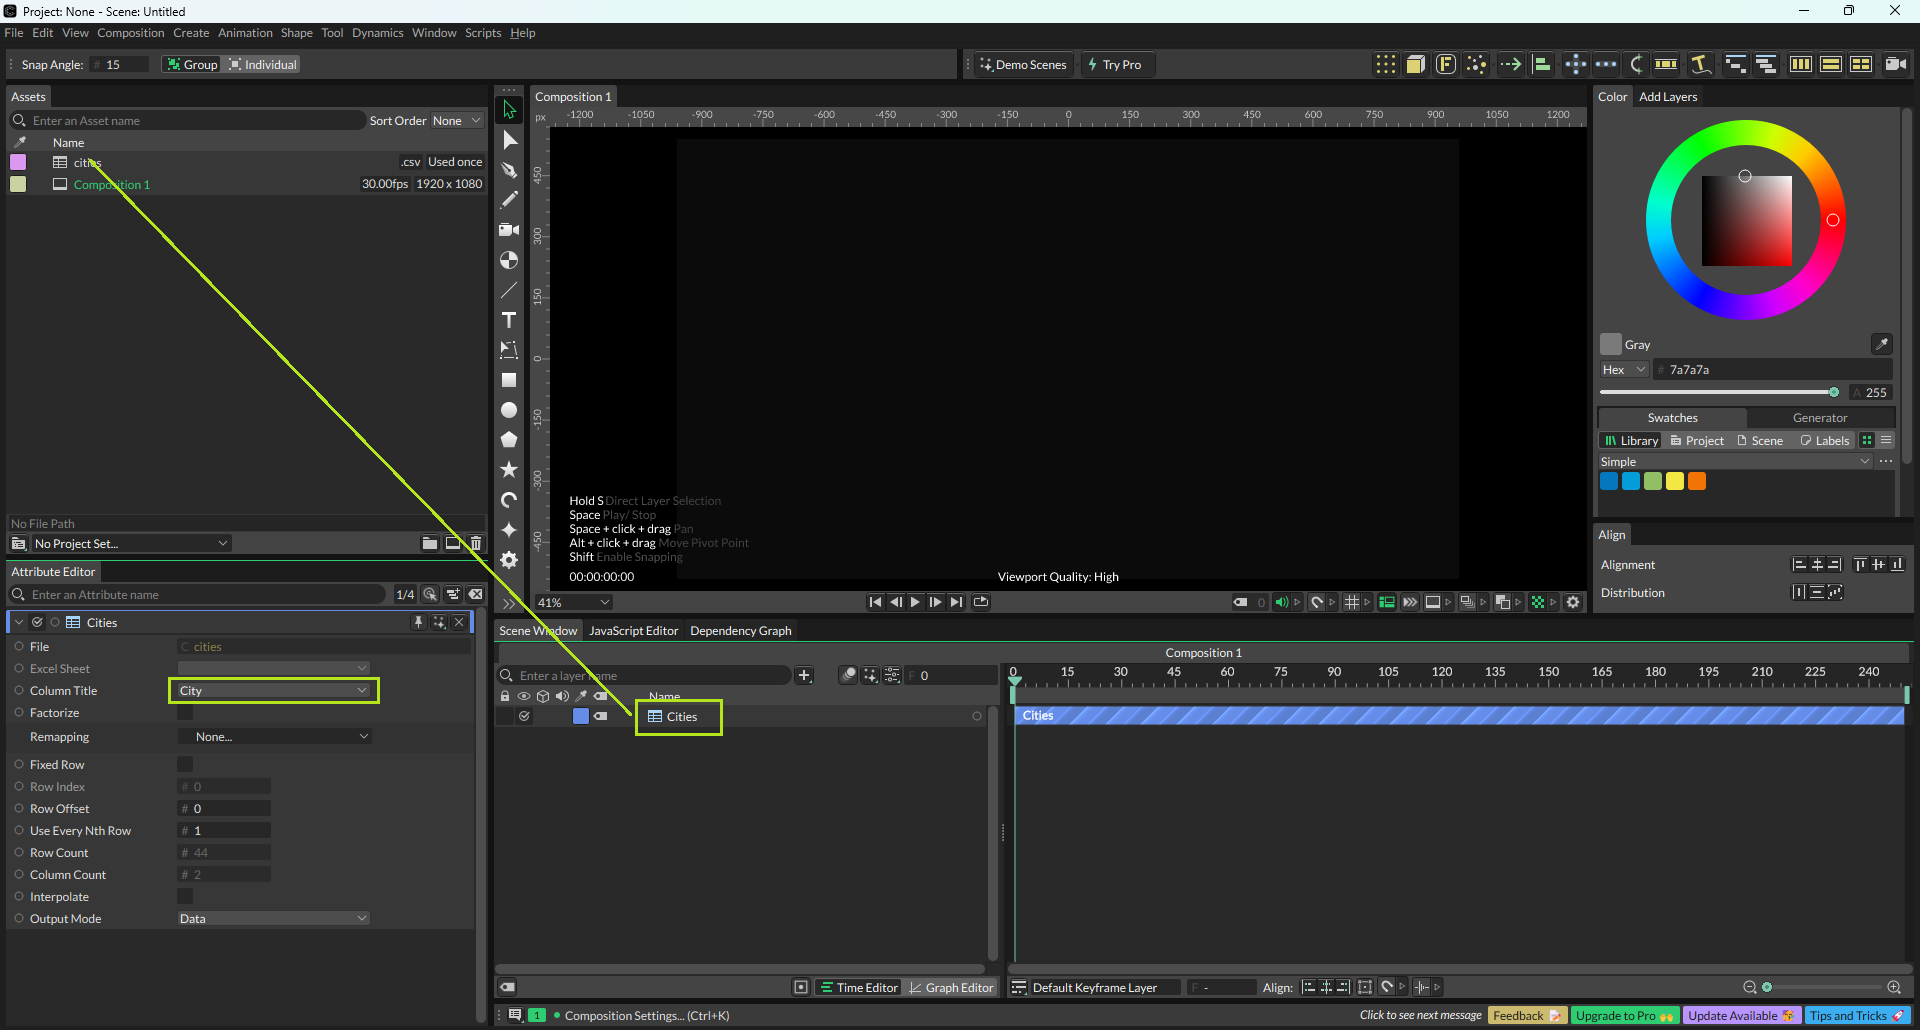The width and height of the screenshot is (1920, 1030).
Task: Select the Camera tool
Action: click(x=509, y=230)
